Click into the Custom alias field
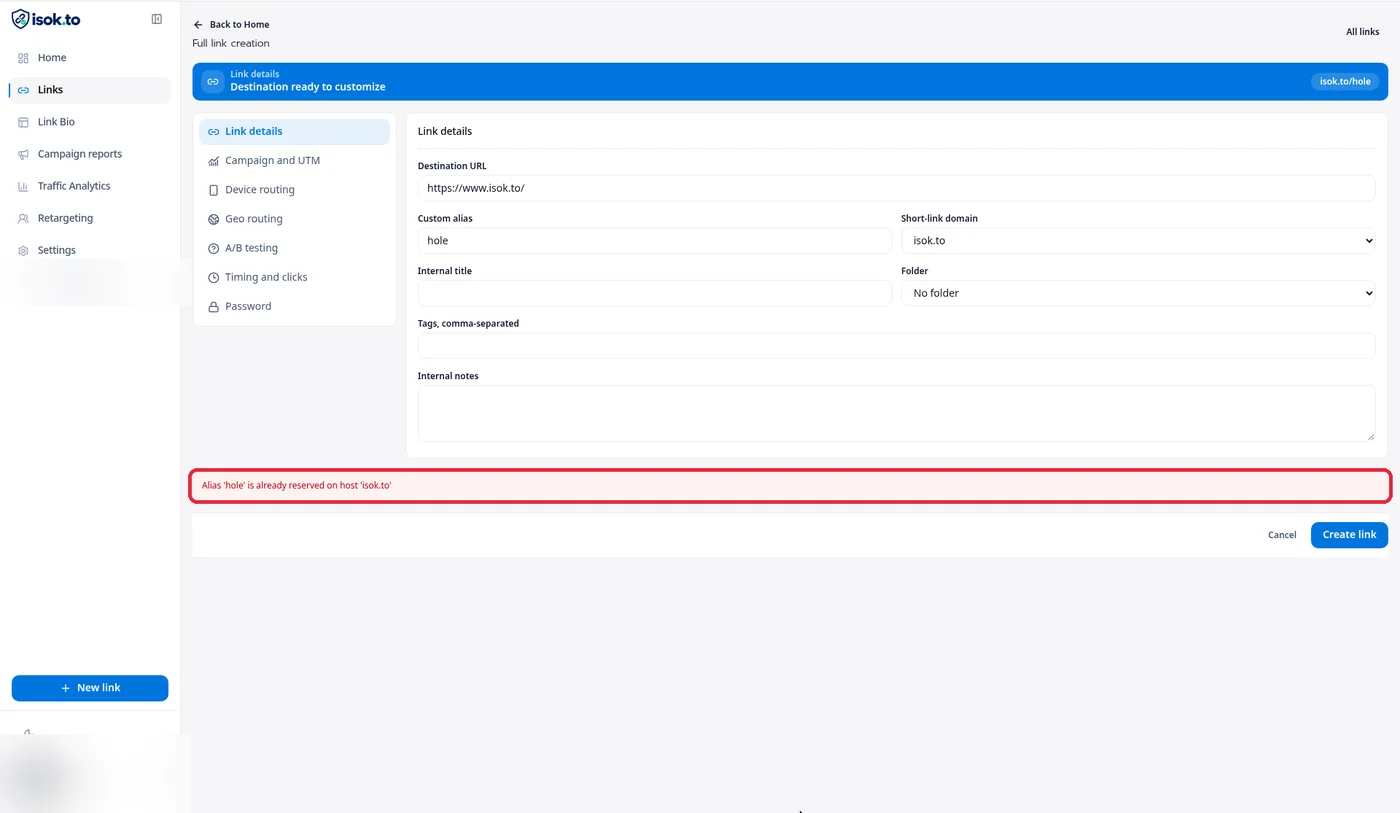The image size is (1400, 813). [654, 240]
